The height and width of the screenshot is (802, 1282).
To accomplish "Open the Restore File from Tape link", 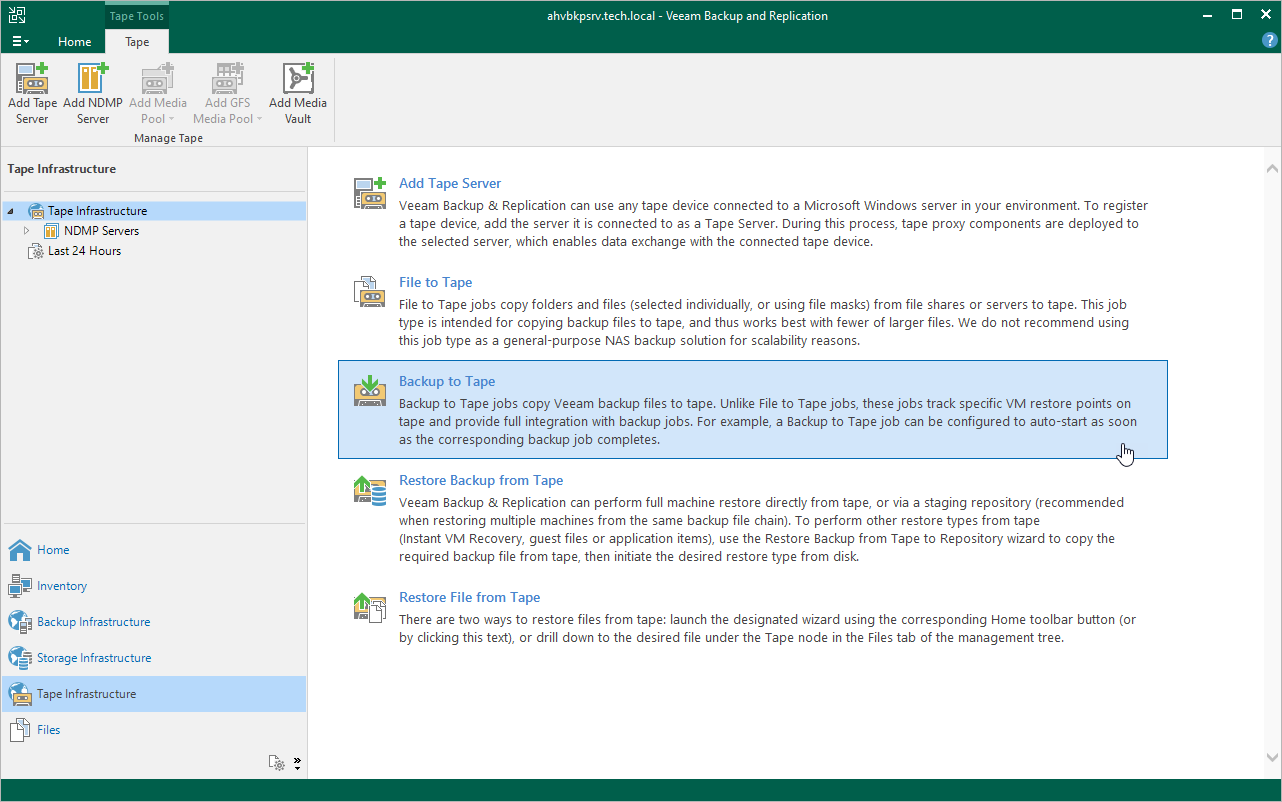I will (469, 598).
